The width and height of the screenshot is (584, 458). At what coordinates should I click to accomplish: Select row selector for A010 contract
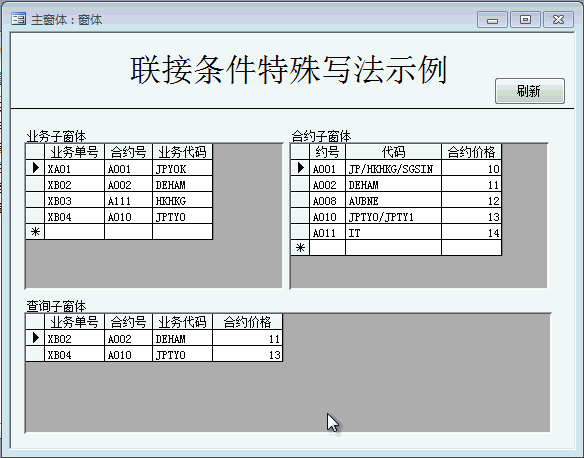click(300, 216)
